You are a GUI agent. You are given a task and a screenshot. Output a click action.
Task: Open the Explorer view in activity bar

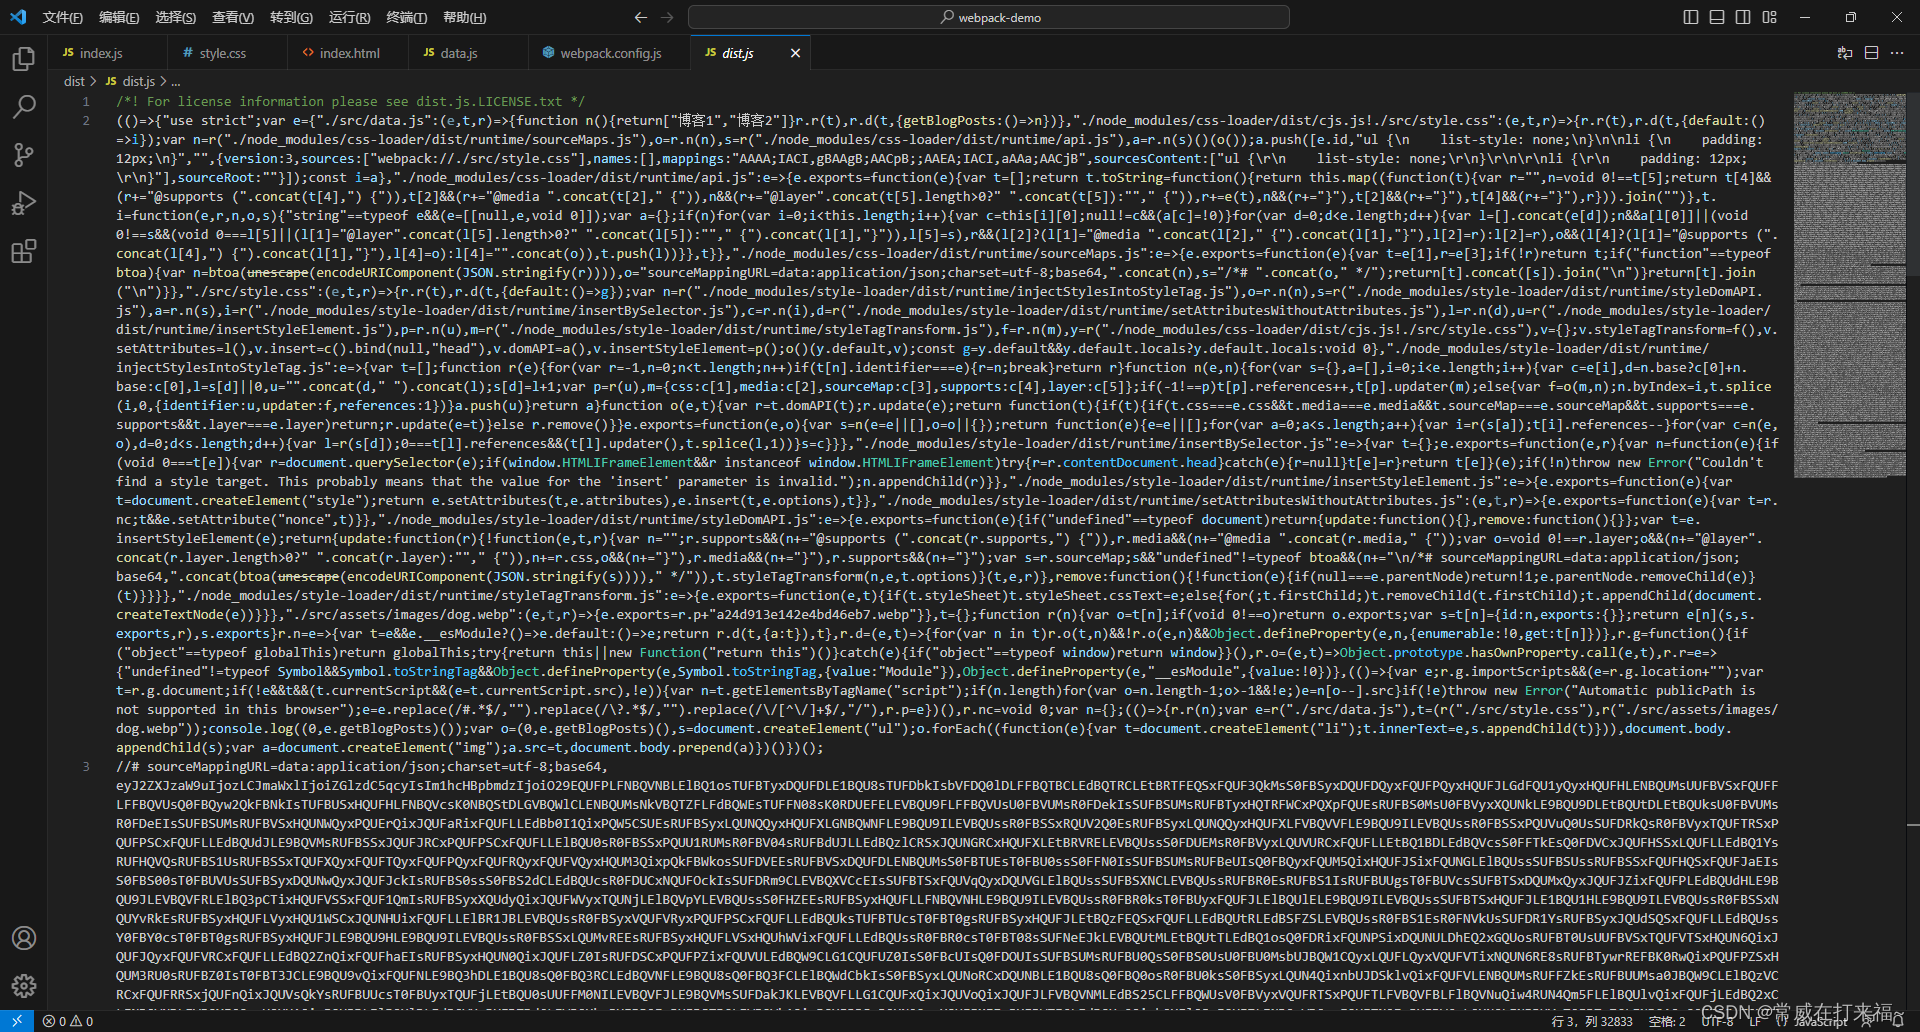pos(24,59)
